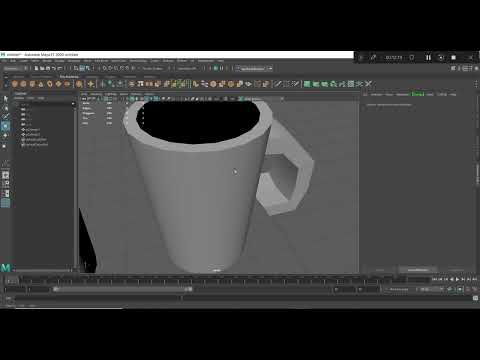Select the single-pane layout icon in left sidebar
480x360 pixels.
click(x=5, y=175)
